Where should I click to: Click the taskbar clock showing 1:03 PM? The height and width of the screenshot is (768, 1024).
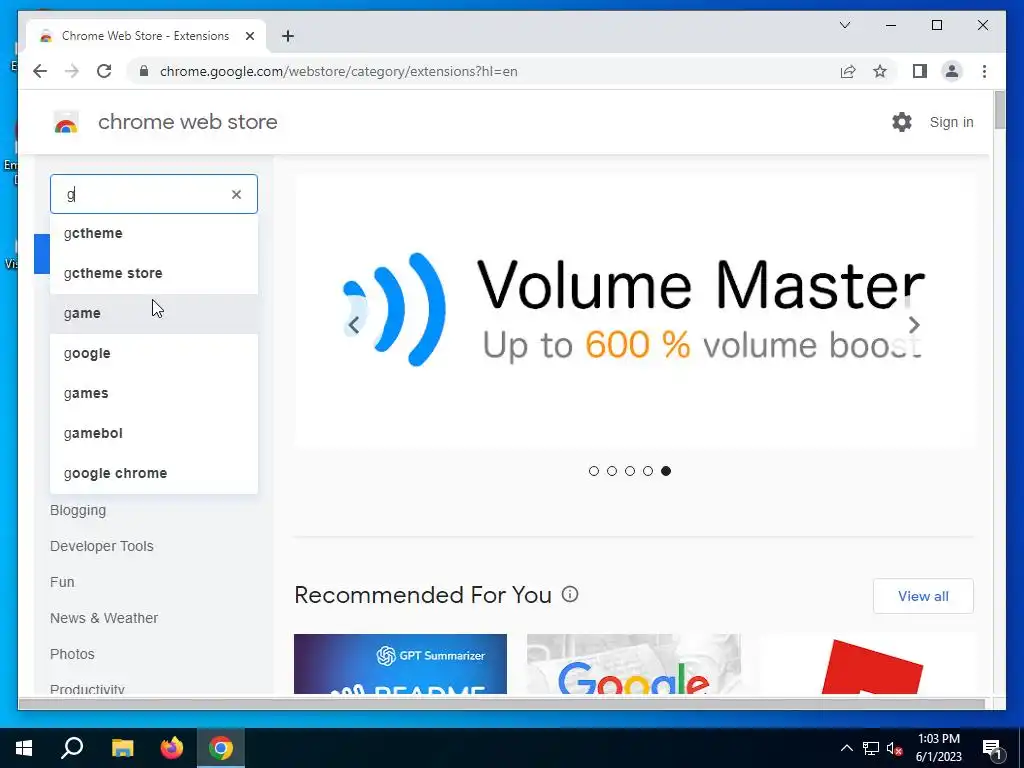point(938,748)
